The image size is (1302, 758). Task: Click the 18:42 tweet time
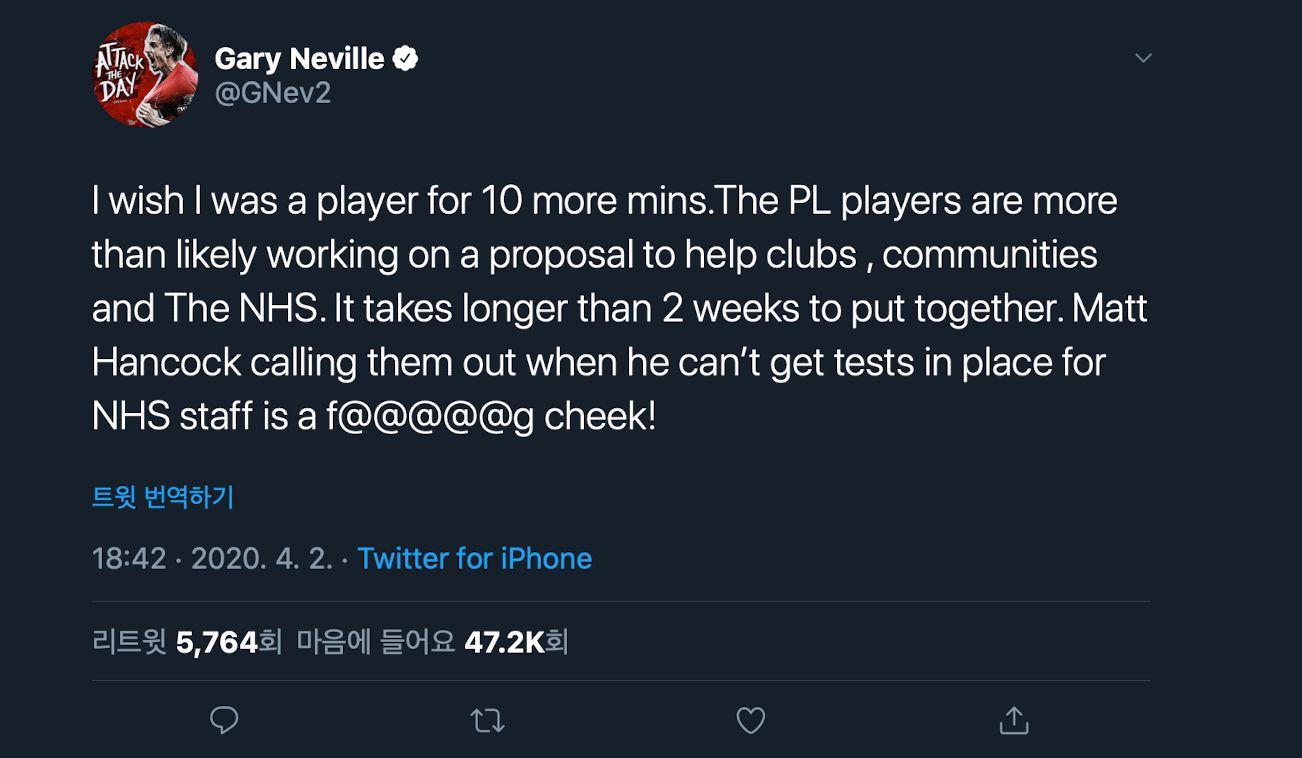(129, 558)
